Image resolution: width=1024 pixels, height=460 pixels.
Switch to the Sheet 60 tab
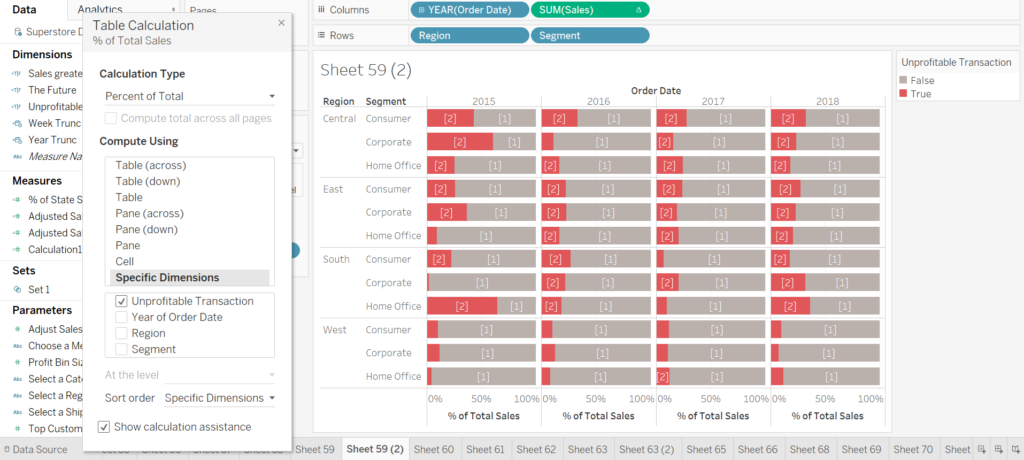pos(433,450)
